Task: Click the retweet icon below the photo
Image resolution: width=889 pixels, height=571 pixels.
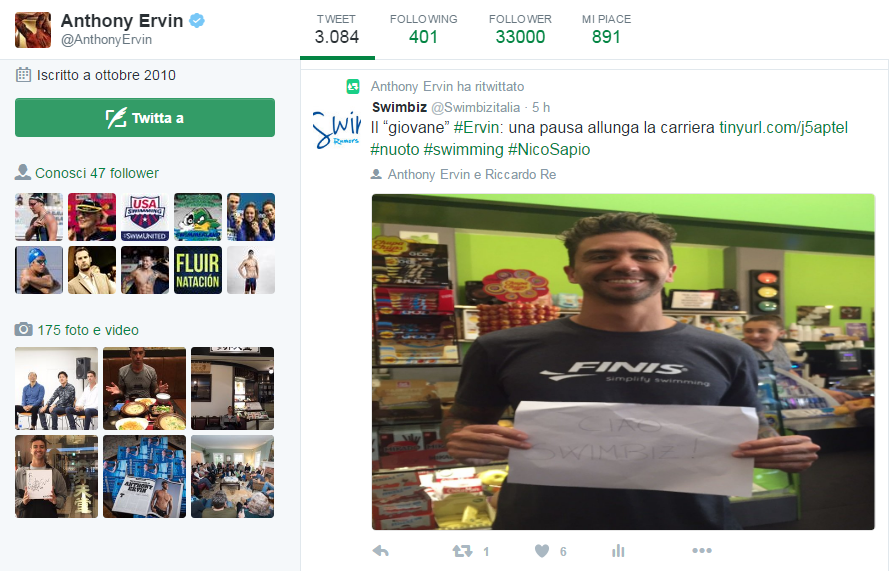Action: [x=462, y=551]
